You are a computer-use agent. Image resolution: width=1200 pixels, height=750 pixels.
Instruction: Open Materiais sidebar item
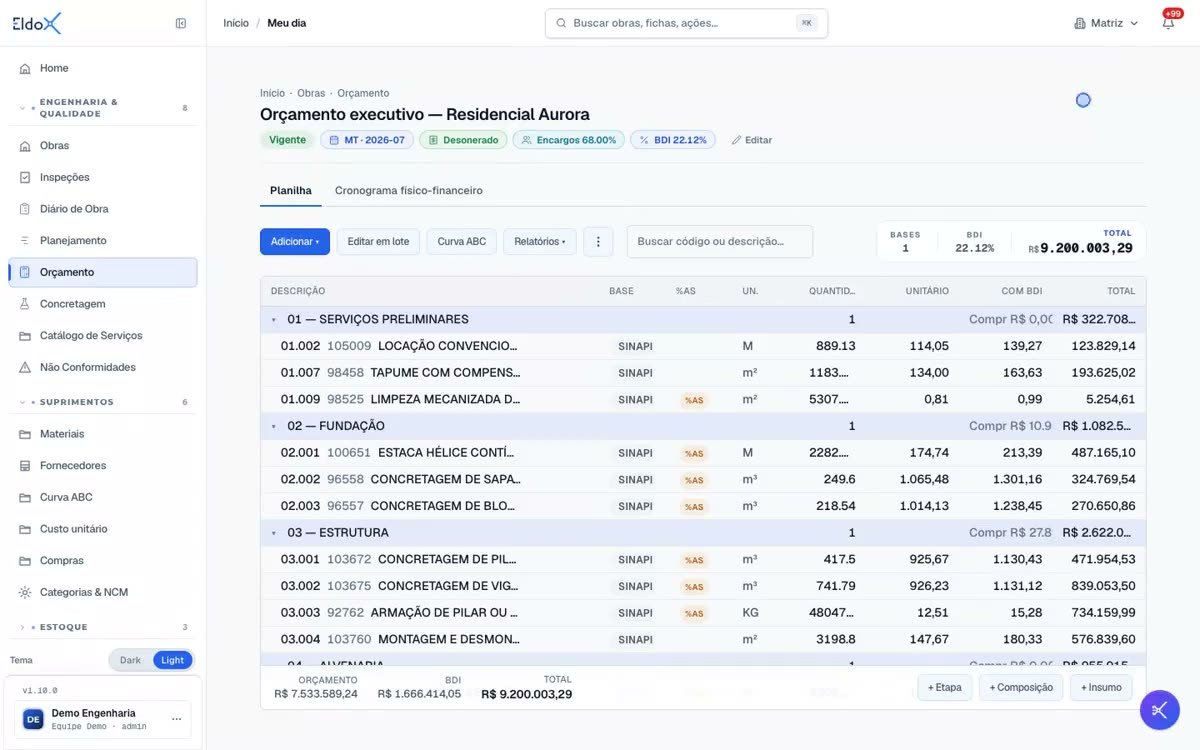pos(103,434)
